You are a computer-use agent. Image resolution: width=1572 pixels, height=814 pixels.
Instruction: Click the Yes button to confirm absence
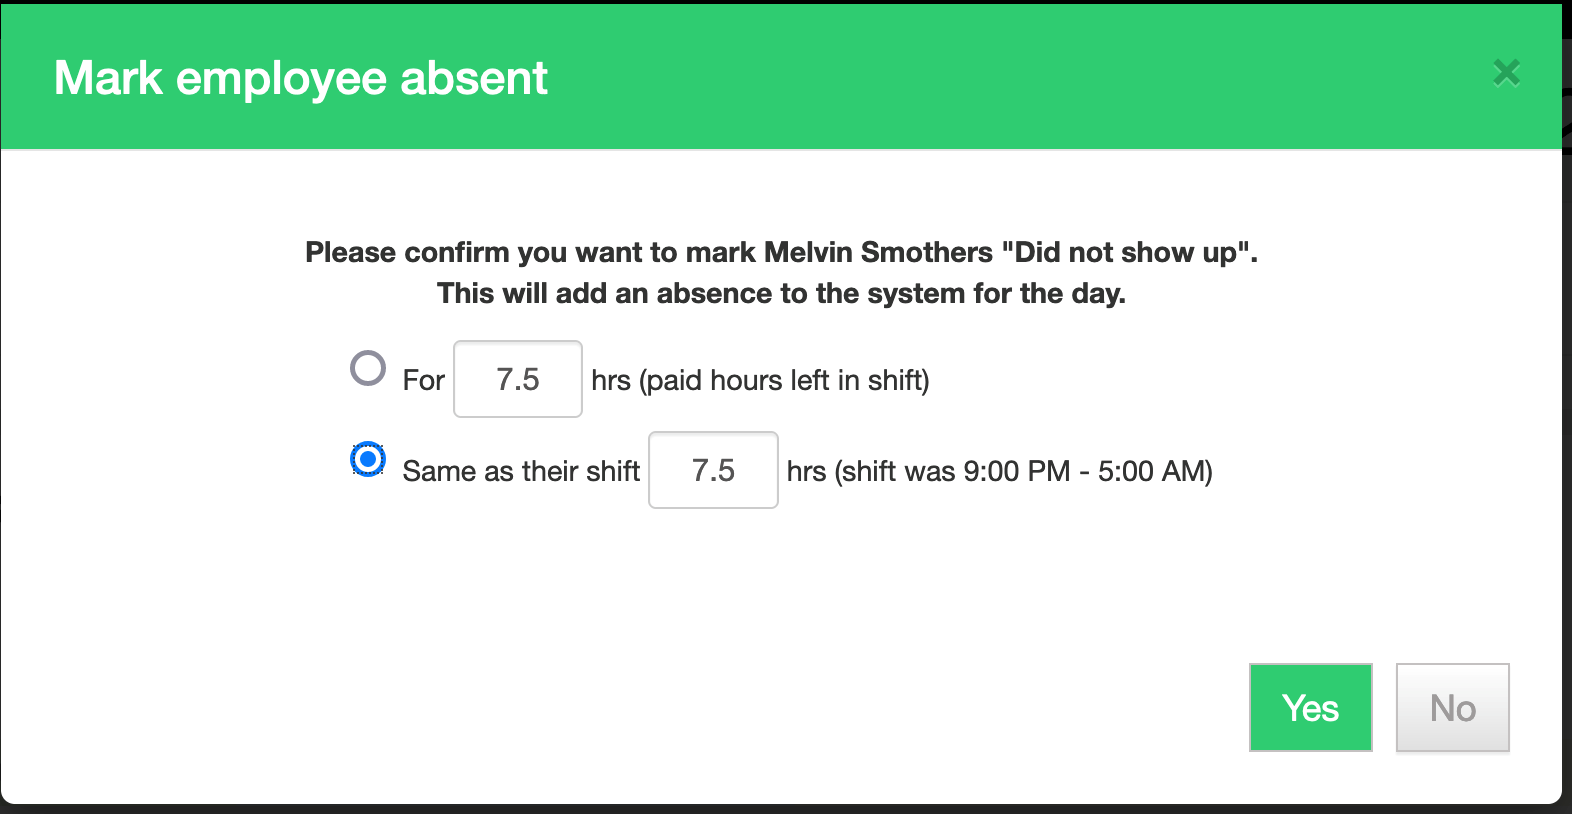[x=1310, y=708]
